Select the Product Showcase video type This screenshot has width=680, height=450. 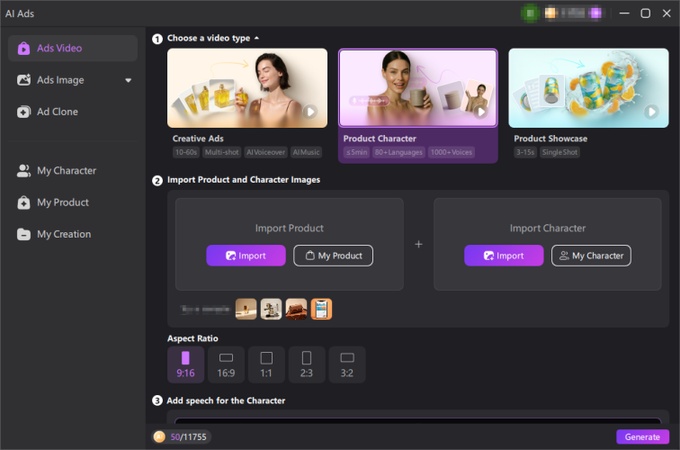point(588,104)
